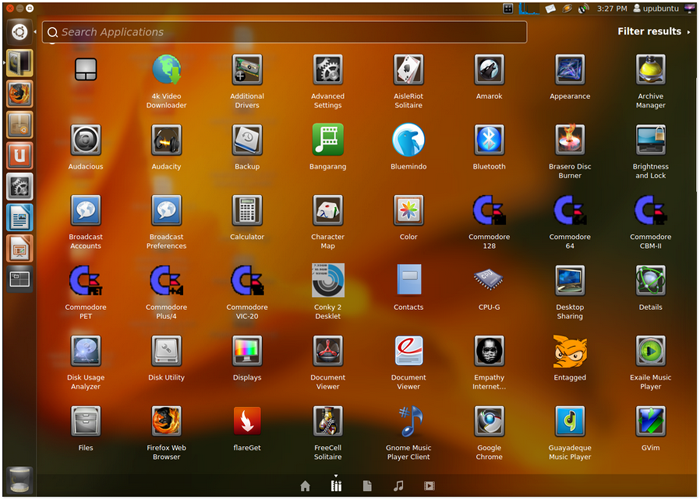Image resolution: width=700 pixels, height=500 pixels.
Task: Open Advanced Settings app
Action: click(328, 70)
